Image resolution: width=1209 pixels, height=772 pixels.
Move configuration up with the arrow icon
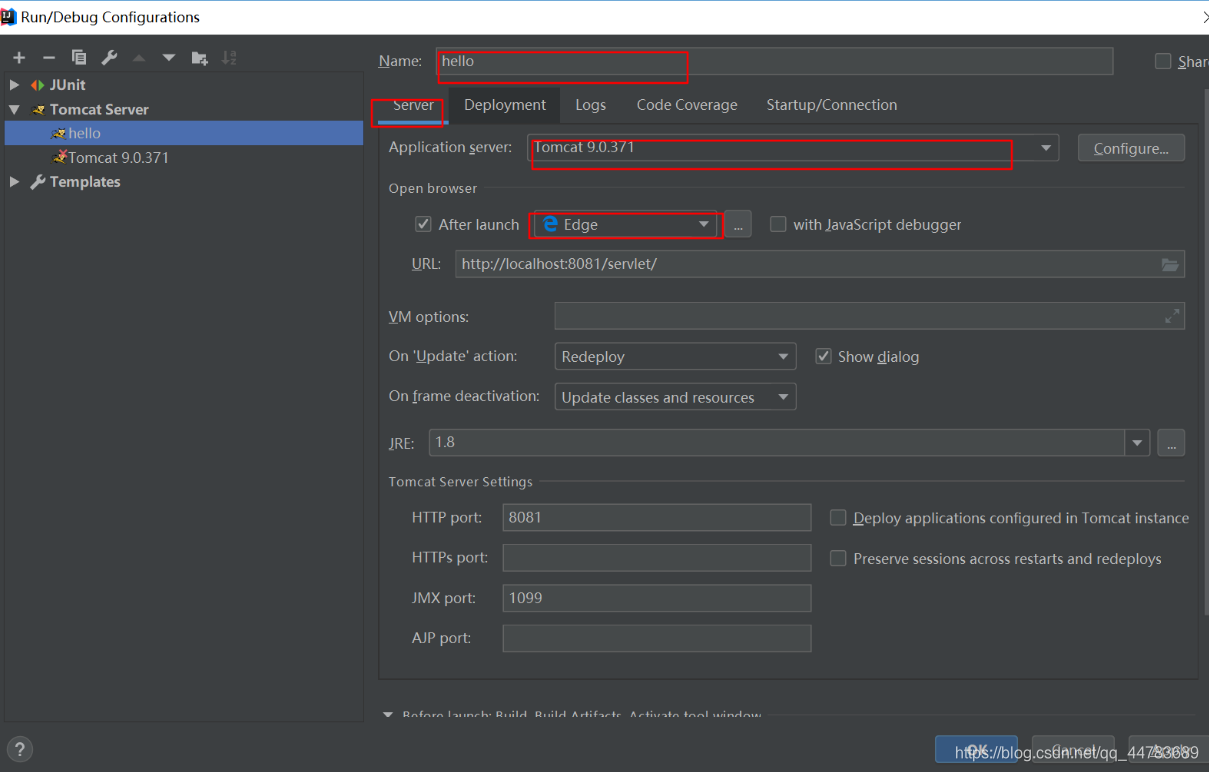pyautogui.click(x=139, y=58)
